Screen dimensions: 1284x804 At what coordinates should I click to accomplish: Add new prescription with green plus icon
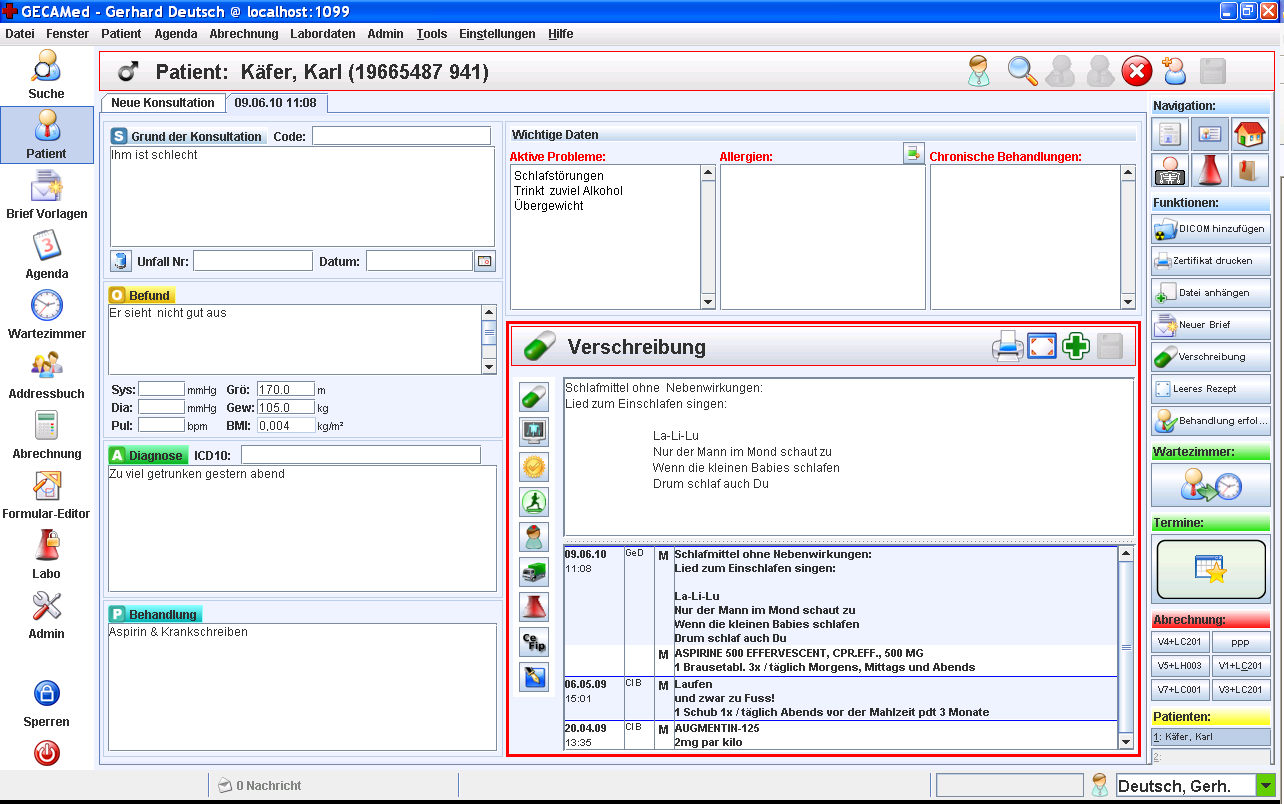tap(1076, 347)
